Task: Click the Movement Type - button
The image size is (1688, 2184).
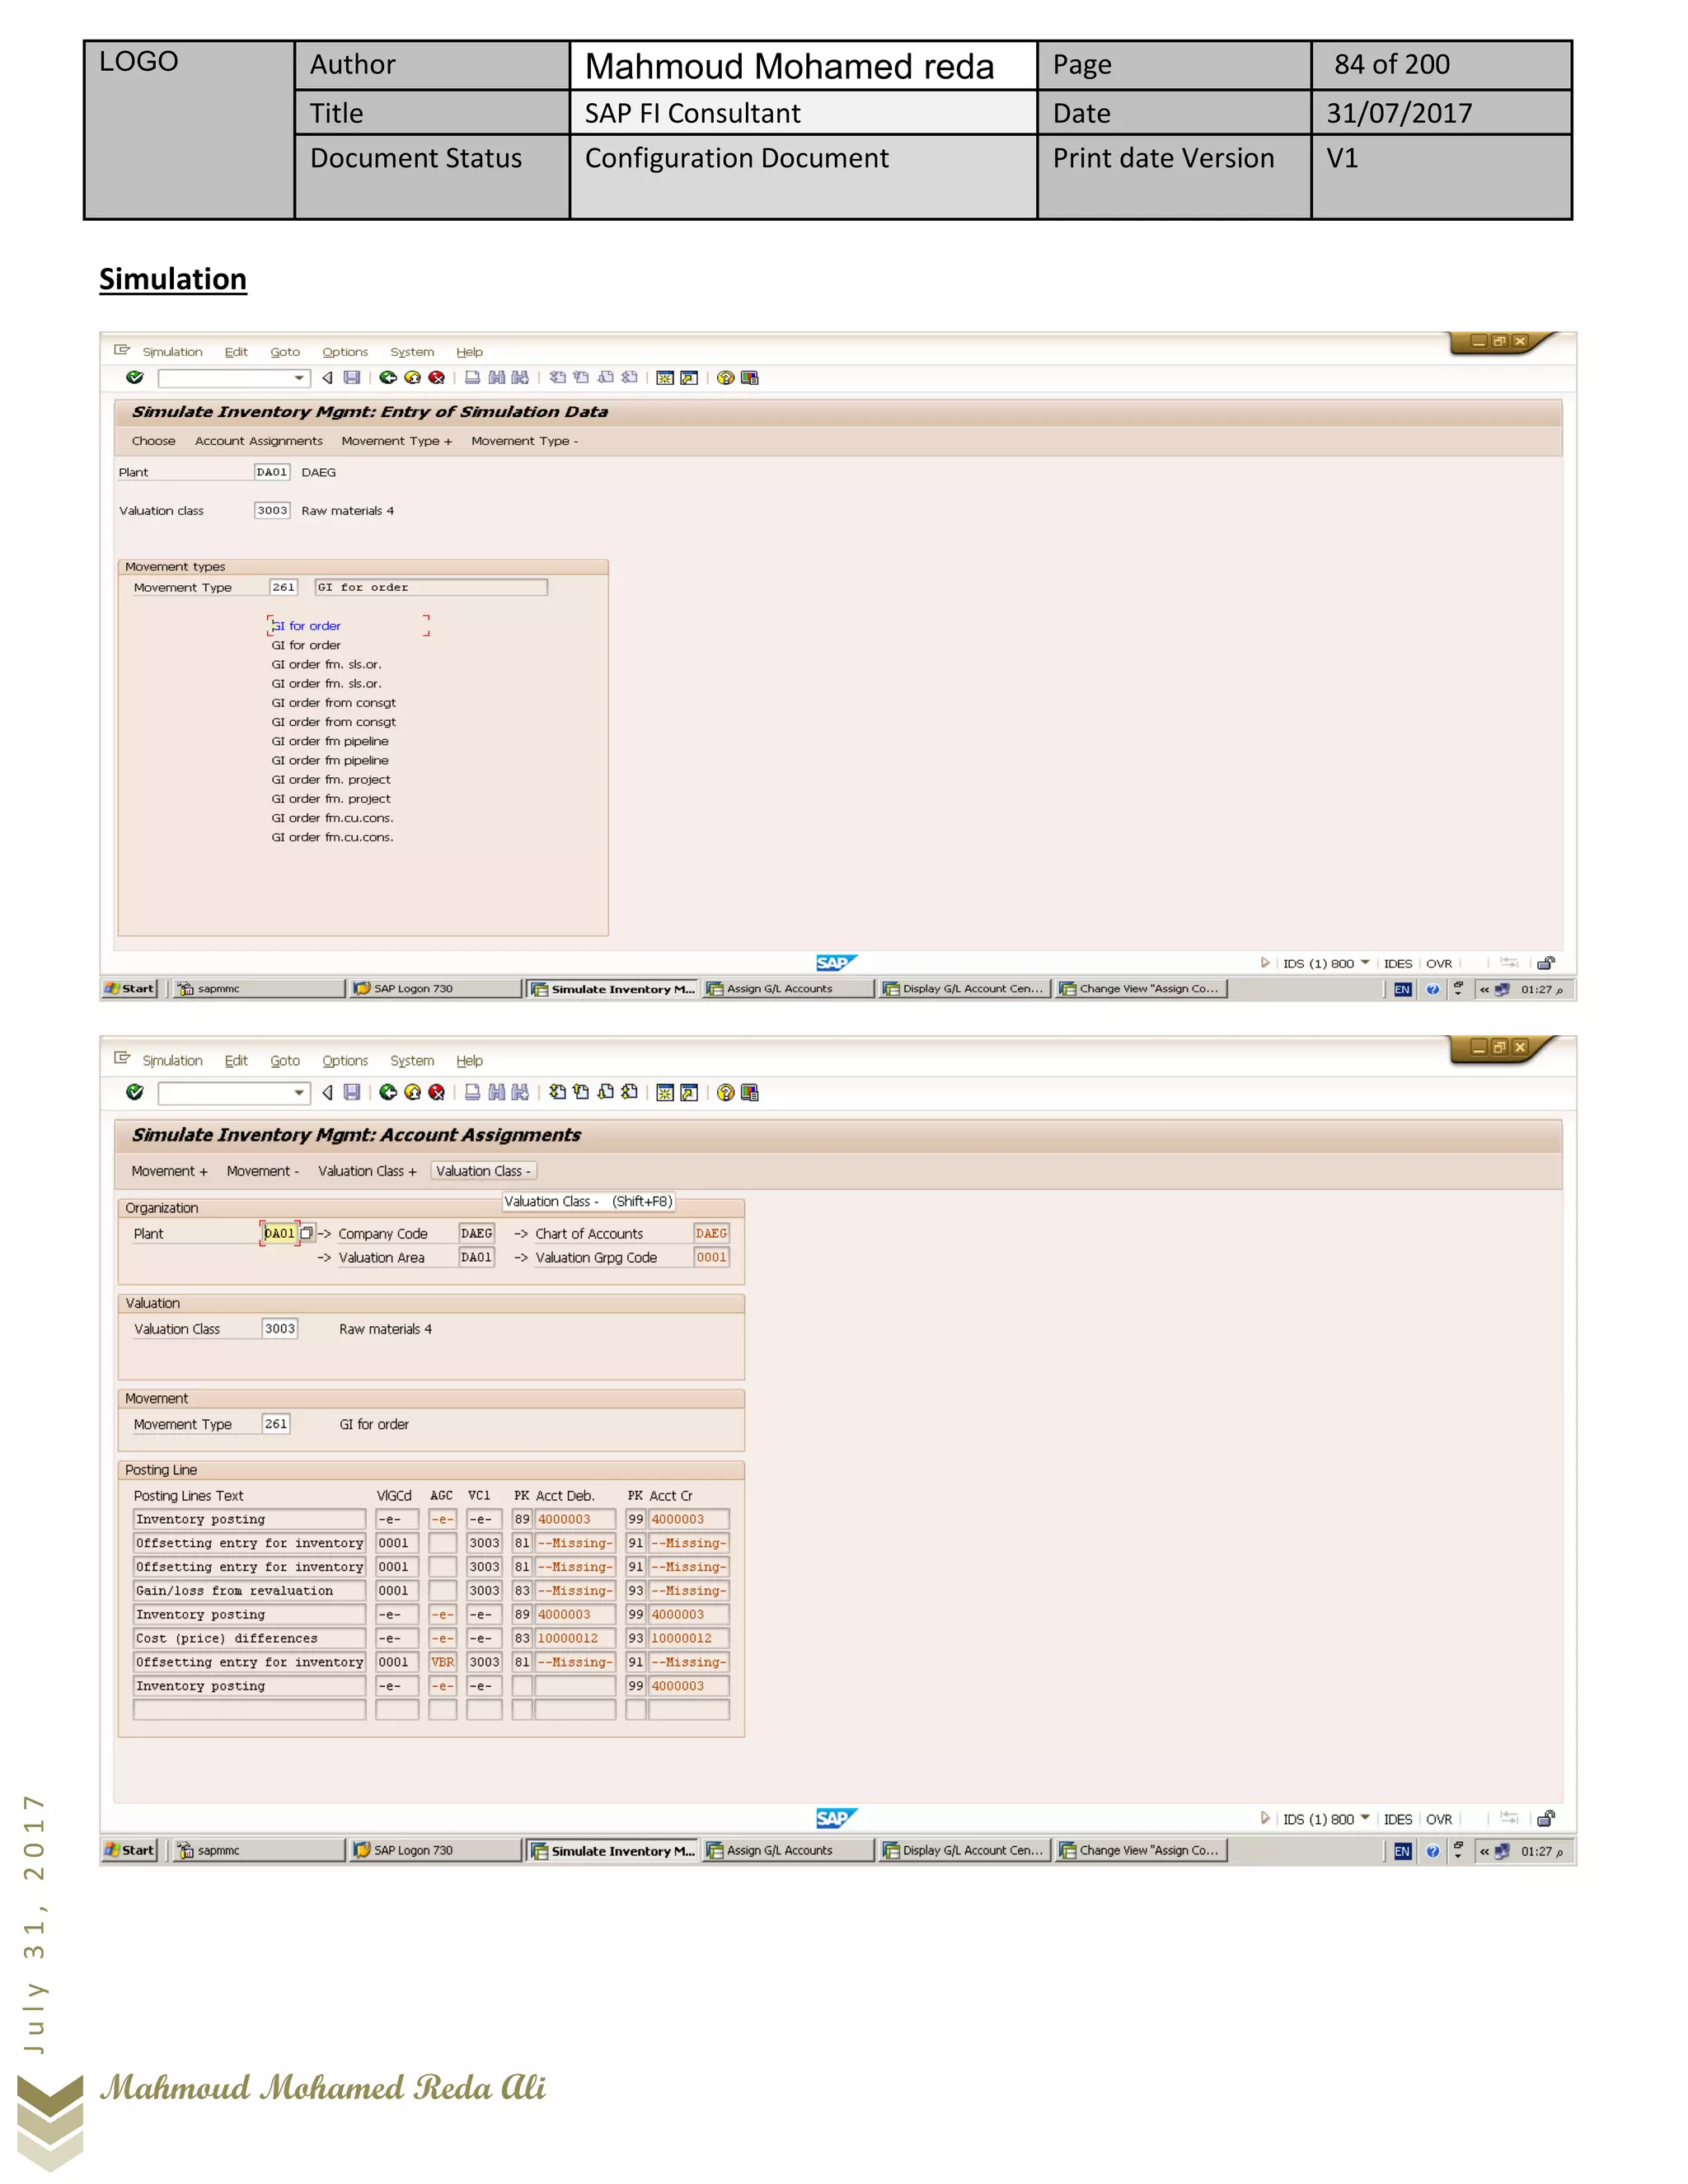Action: click(x=524, y=441)
